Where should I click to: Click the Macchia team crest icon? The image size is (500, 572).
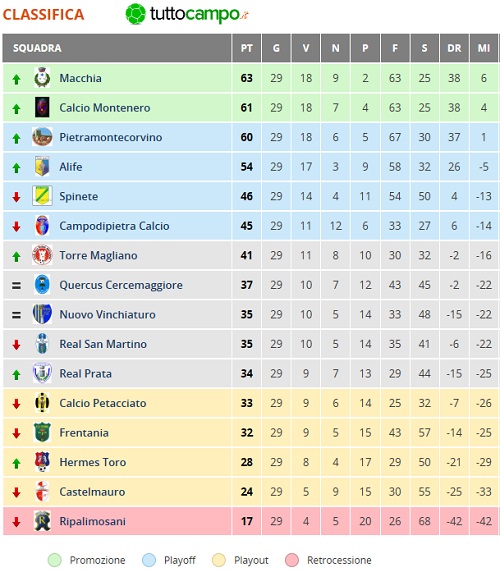(42, 77)
